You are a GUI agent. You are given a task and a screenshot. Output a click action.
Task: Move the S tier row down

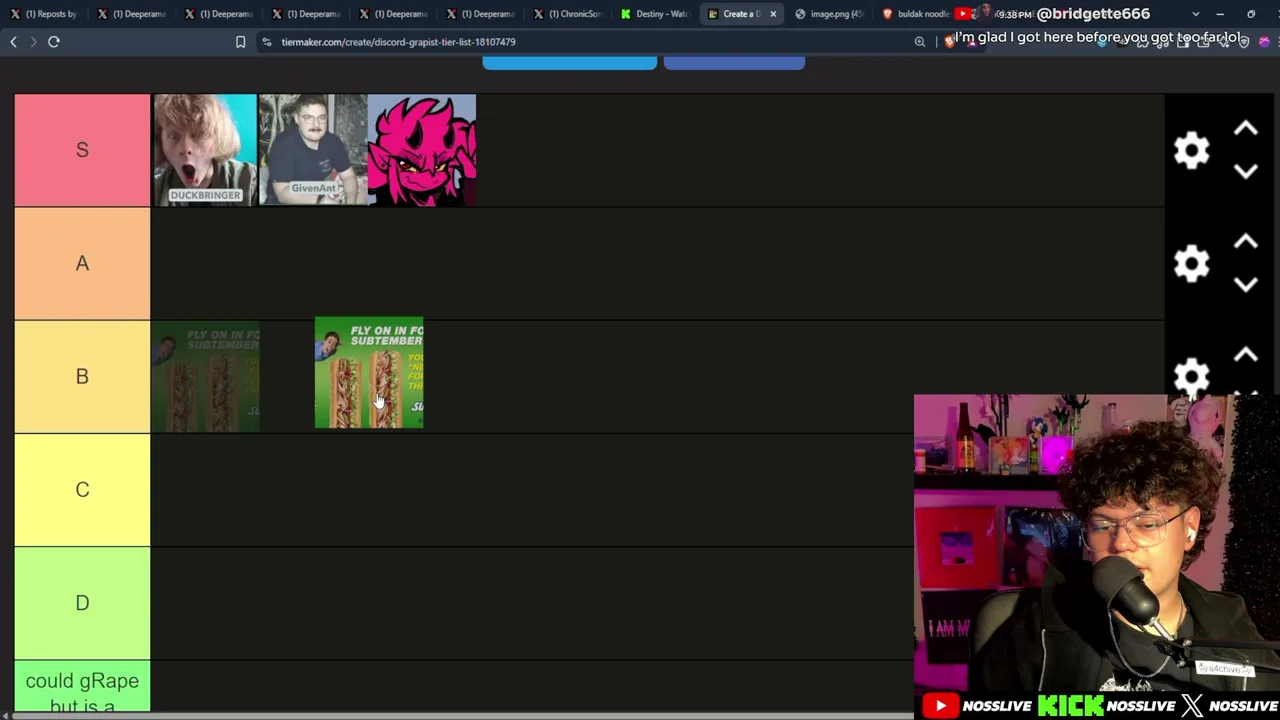point(1245,171)
